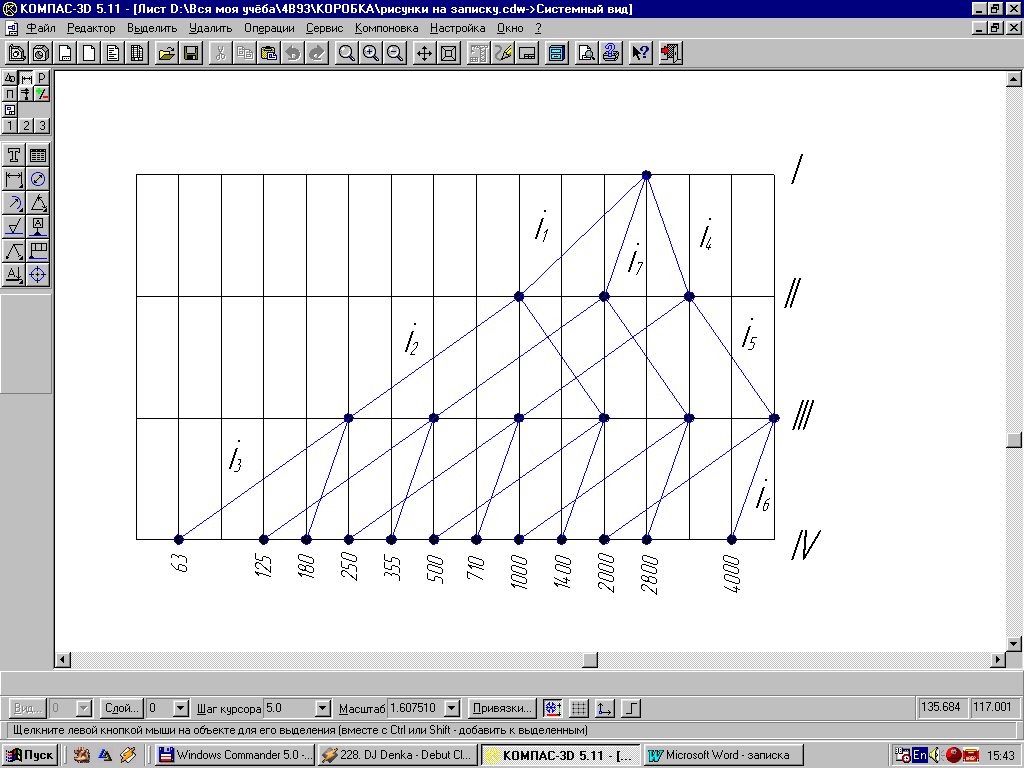
Task: Click the Пуск start button
Action: [31, 755]
